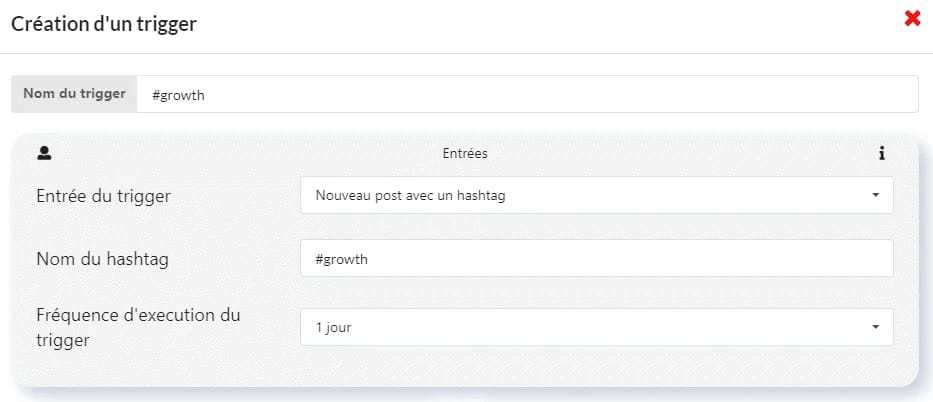Close the Création d'un trigger dialog
Image resolution: width=933 pixels, height=402 pixels.
coord(912,19)
